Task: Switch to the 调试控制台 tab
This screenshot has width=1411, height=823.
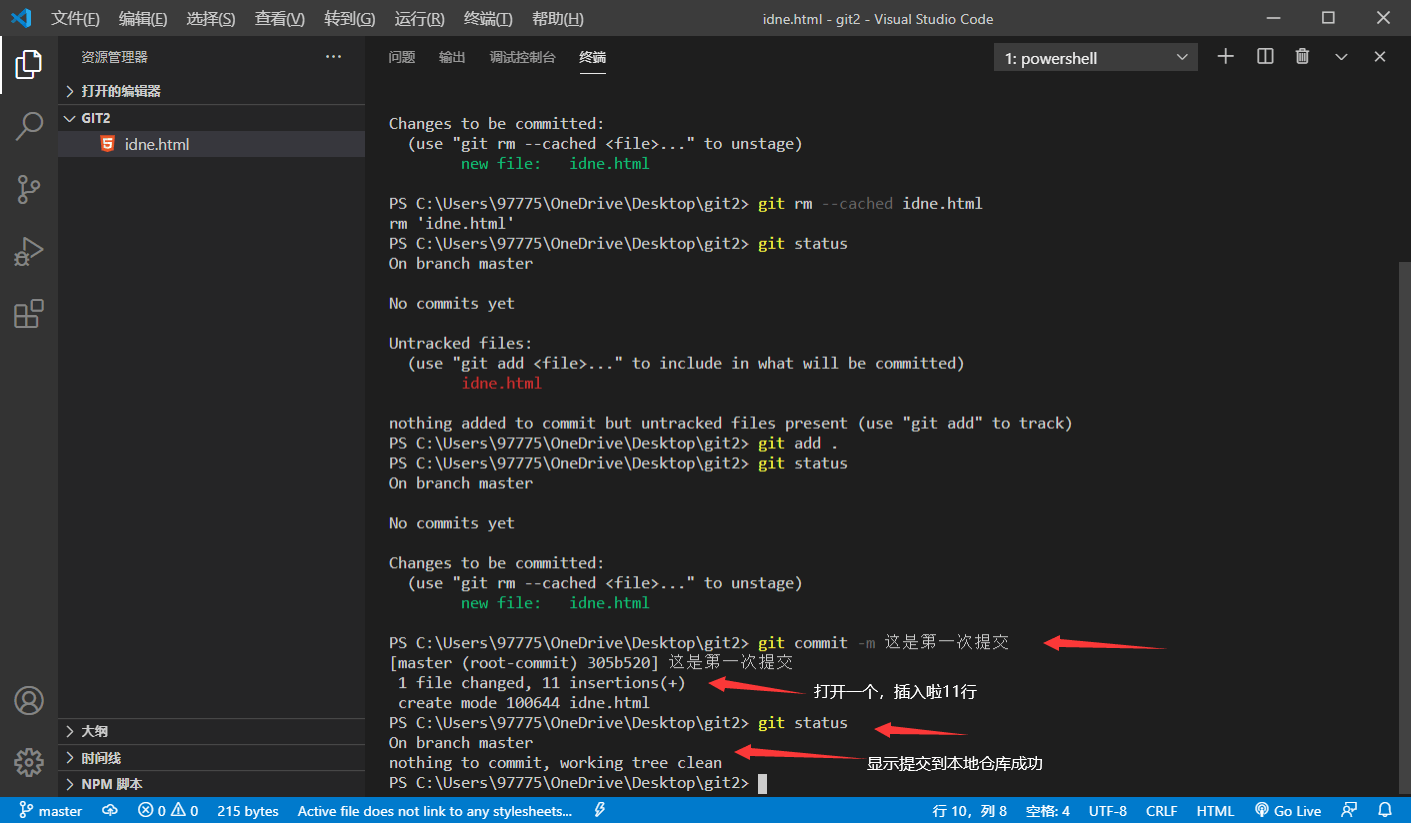Action: [523, 57]
